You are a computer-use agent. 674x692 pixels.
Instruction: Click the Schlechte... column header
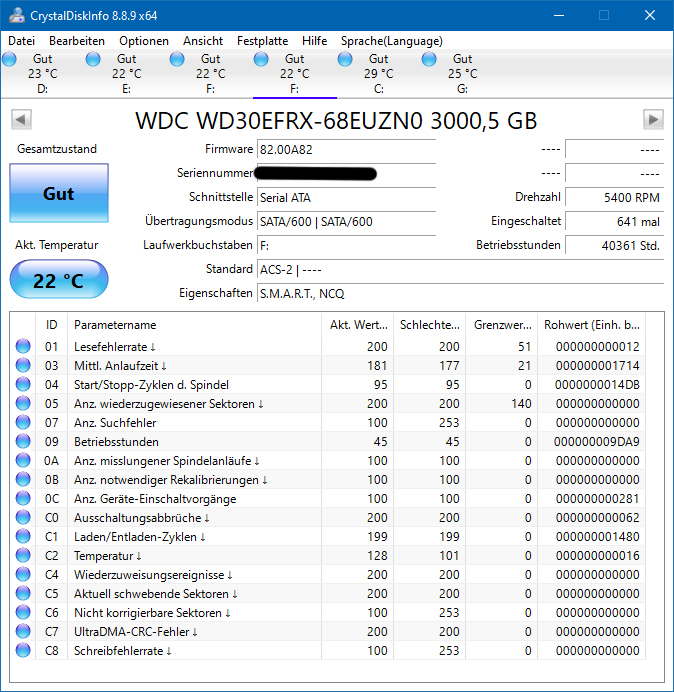(429, 325)
